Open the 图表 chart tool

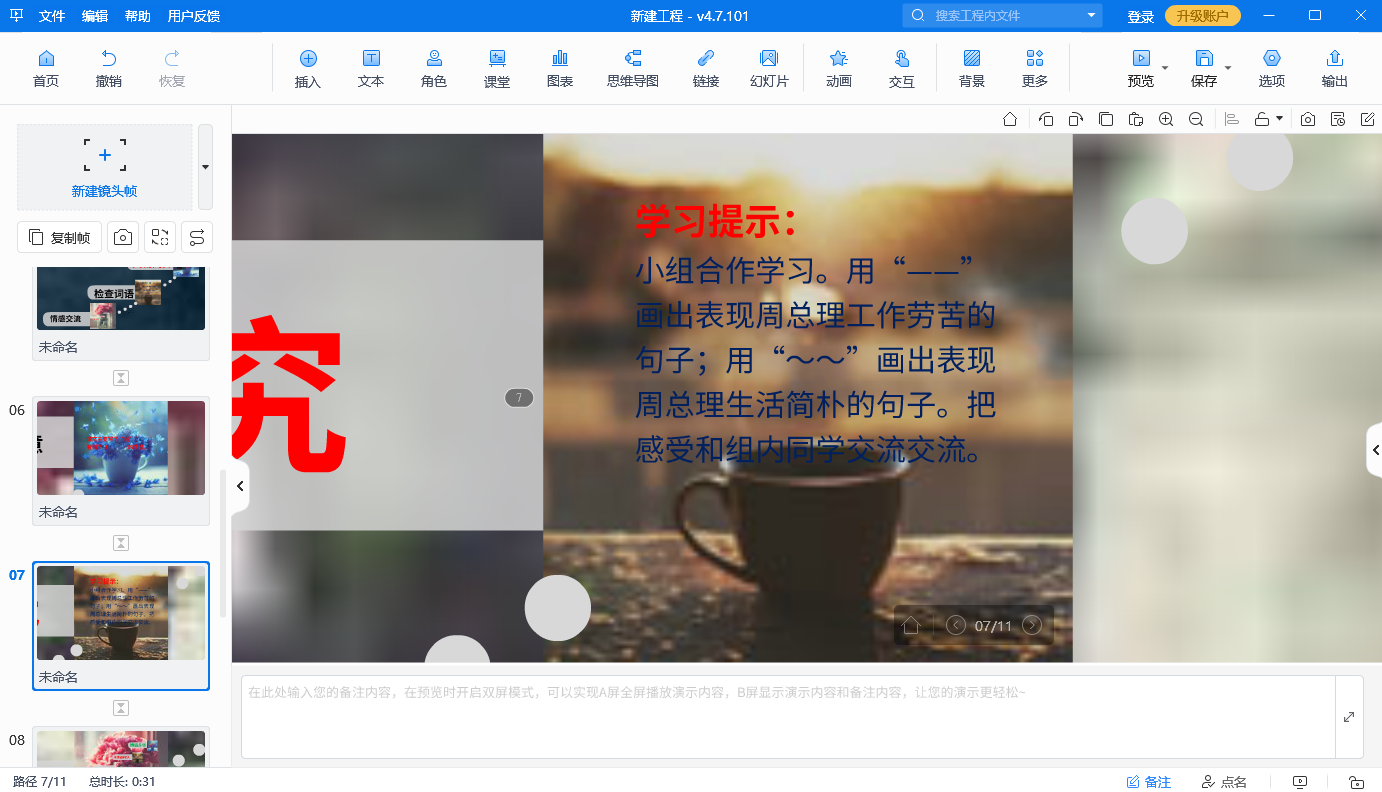click(x=560, y=68)
